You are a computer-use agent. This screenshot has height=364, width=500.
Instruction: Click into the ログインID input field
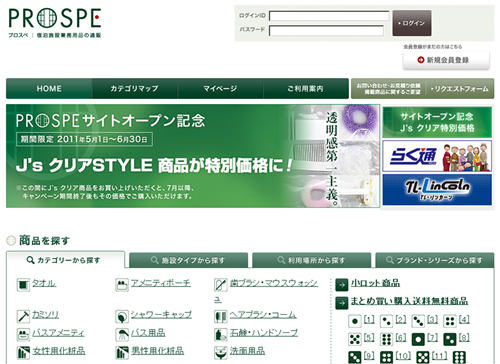(329, 16)
